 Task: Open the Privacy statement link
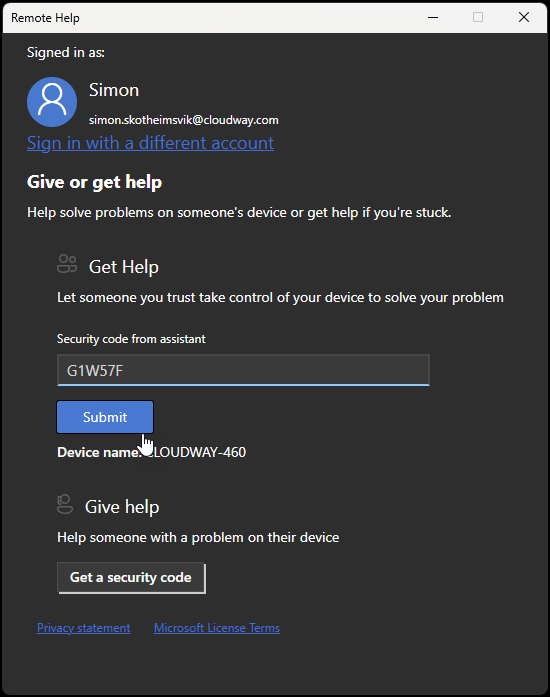84,628
